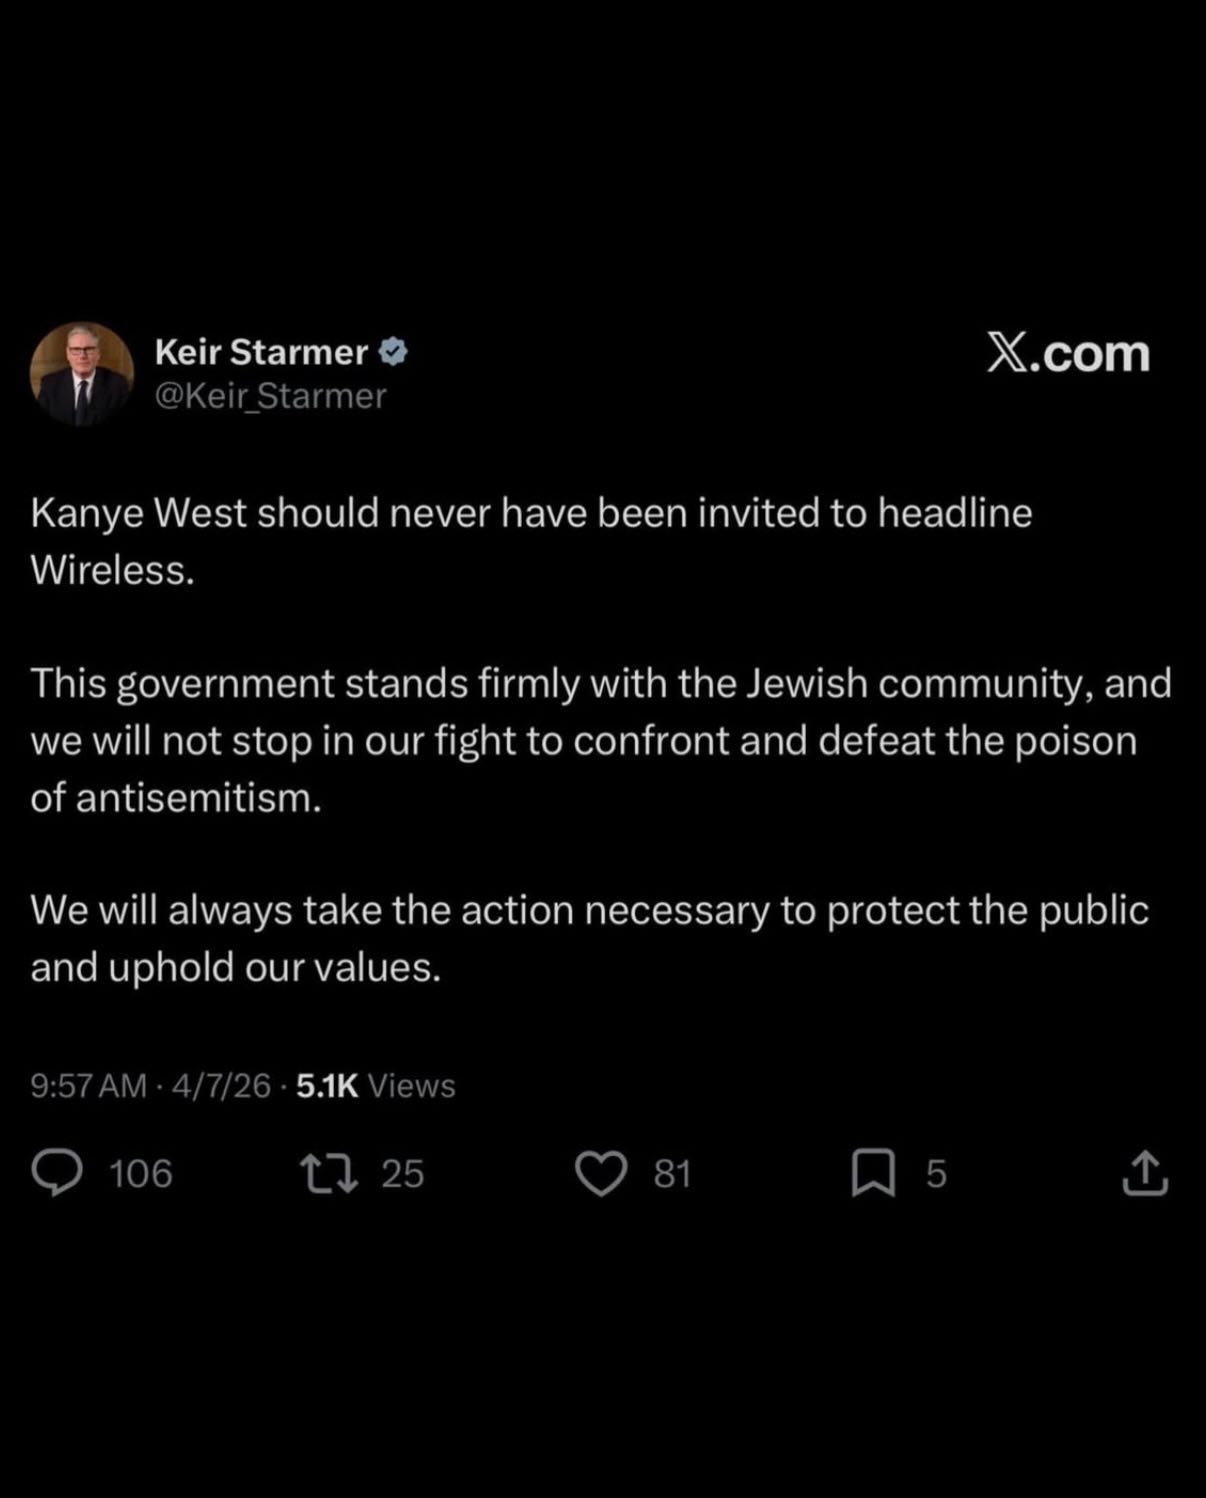Click the 25 reposts count
This screenshot has width=1206, height=1498.
click(x=403, y=1174)
